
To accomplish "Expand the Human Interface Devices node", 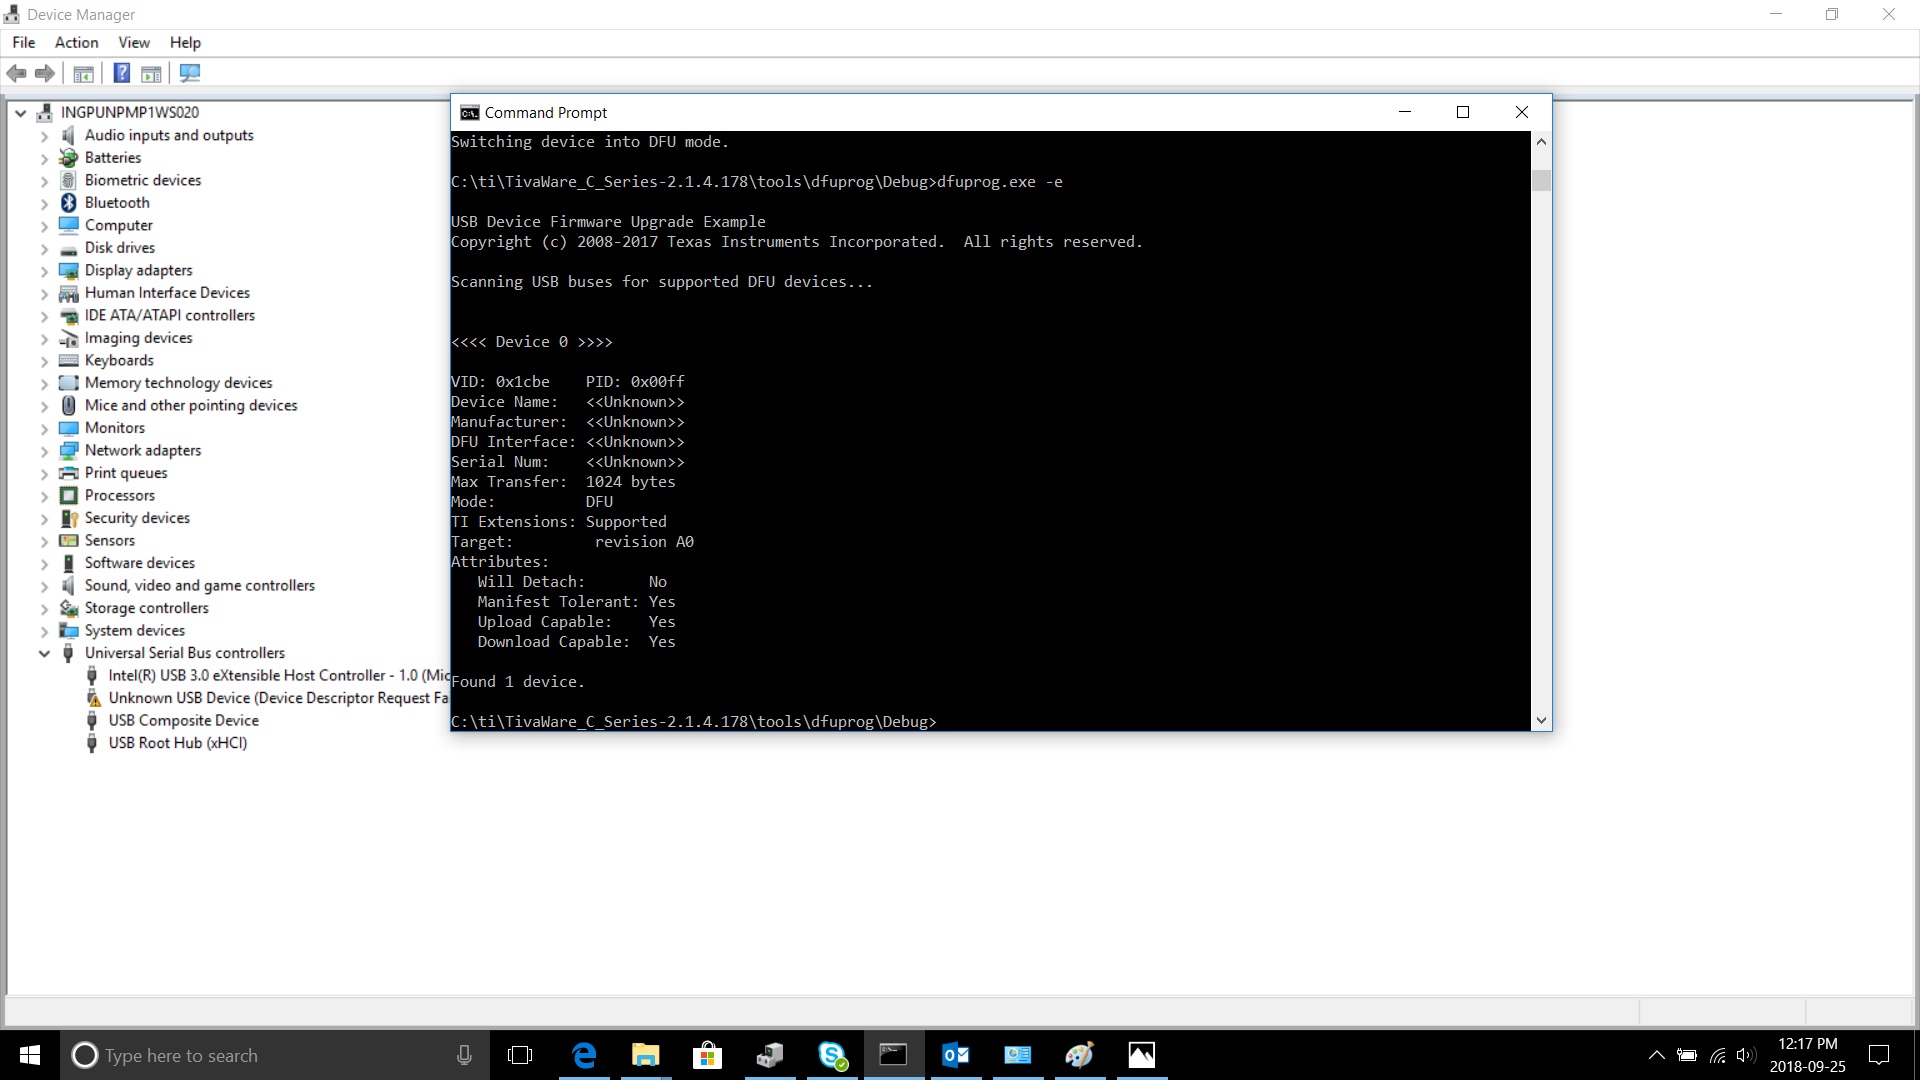I will pyautogui.click(x=44, y=294).
